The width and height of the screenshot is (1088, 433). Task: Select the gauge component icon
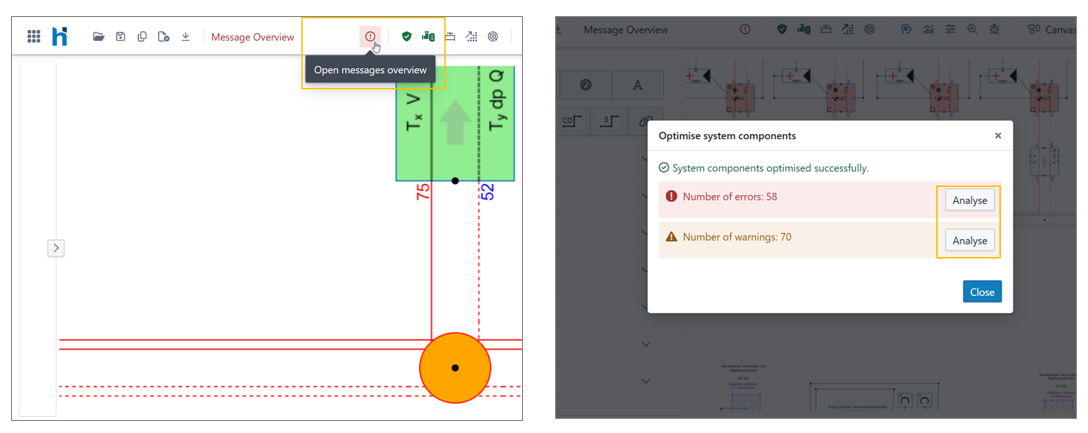tap(586, 85)
